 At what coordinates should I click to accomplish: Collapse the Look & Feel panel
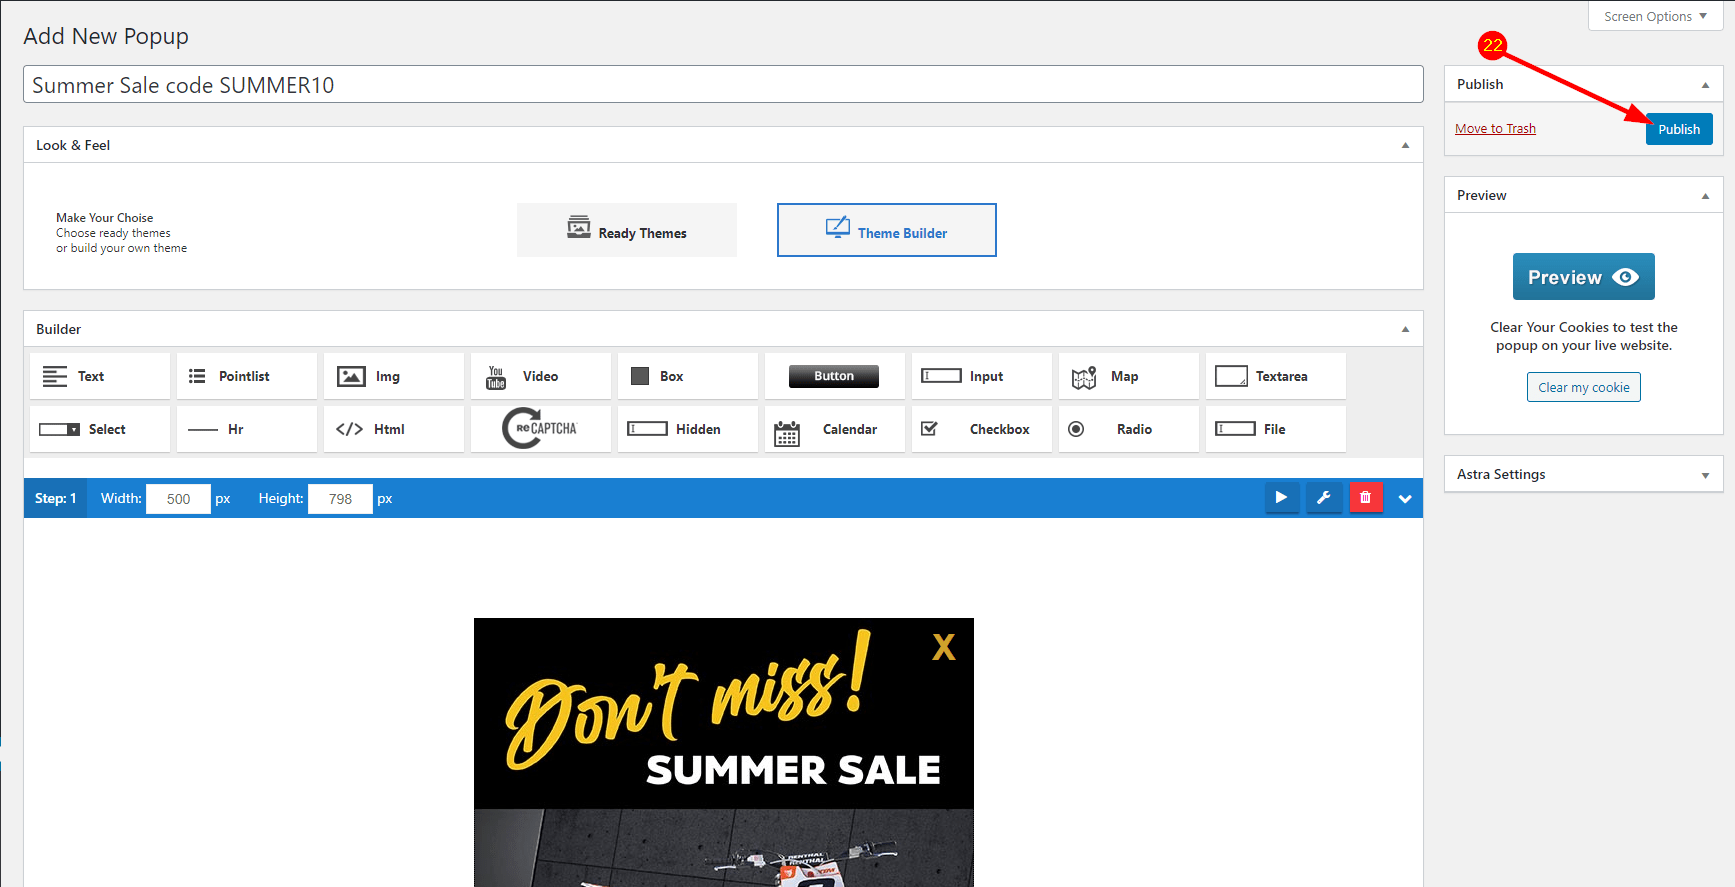[1404, 145]
